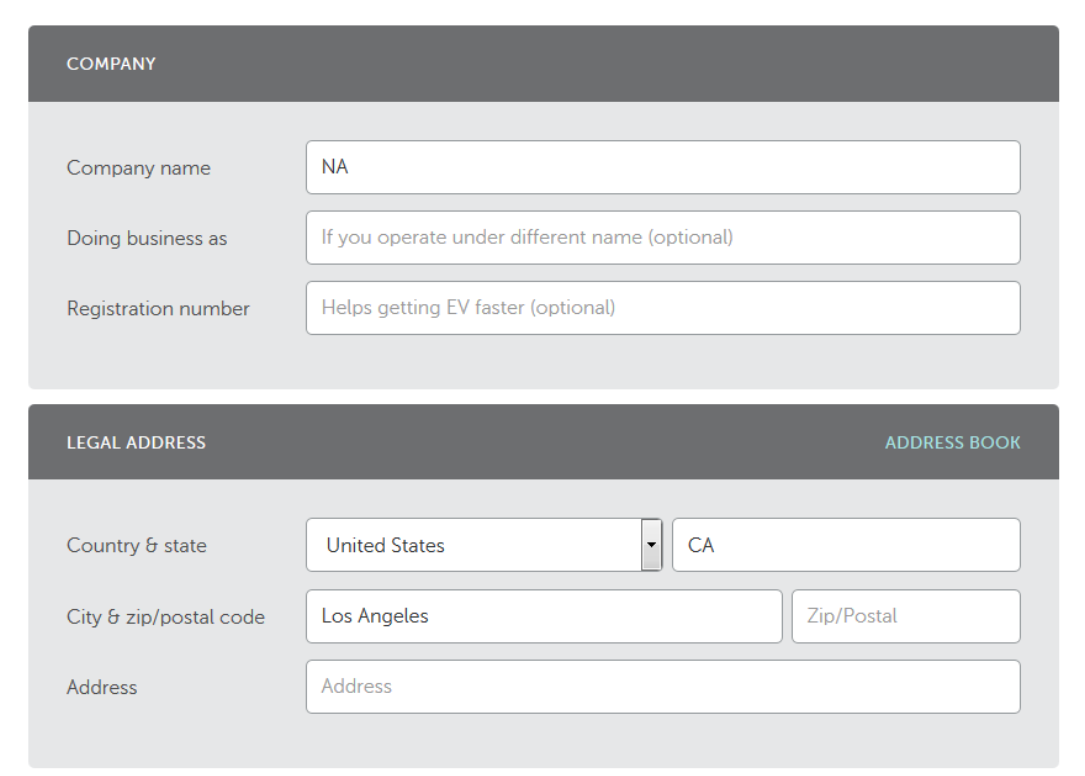Click the LEGAL ADDRESS section header text

click(x=136, y=442)
